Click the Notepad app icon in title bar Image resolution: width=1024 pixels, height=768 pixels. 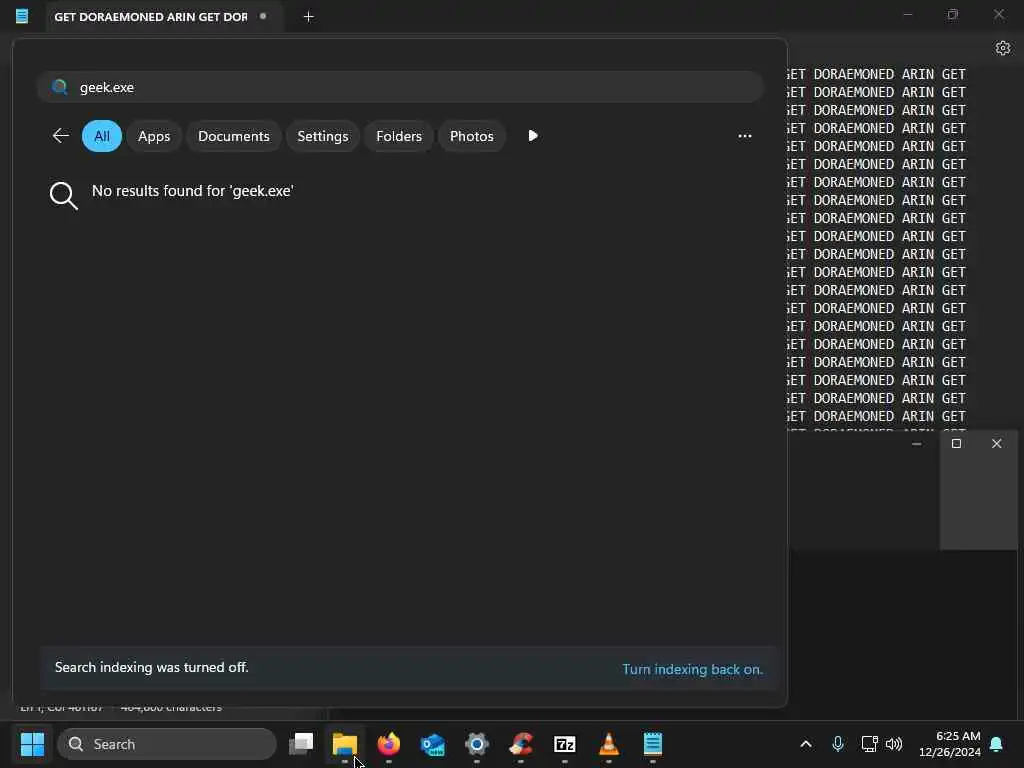tap(22, 16)
